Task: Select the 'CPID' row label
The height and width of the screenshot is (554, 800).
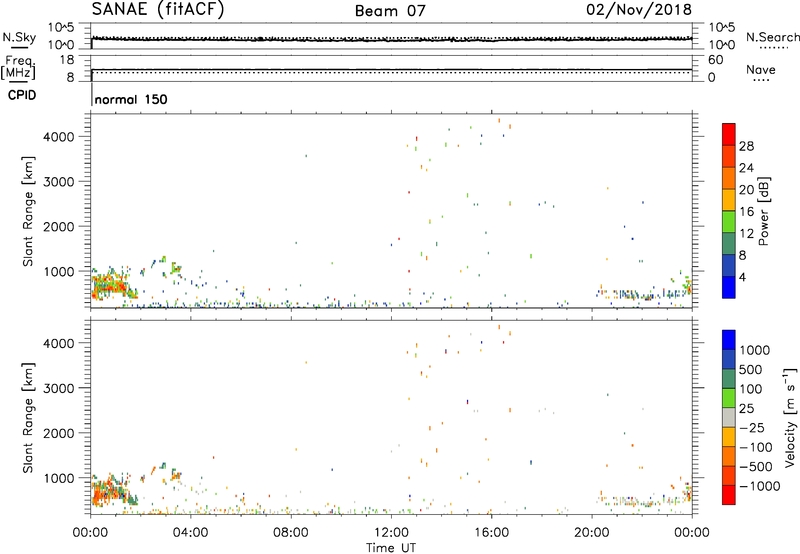Action: pyautogui.click(x=22, y=95)
